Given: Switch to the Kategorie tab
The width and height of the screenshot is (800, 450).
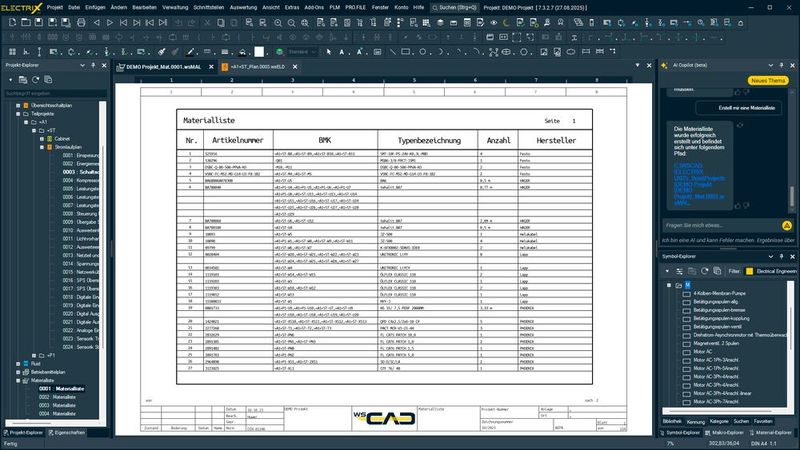Looking at the screenshot, I should (x=718, y=421).
